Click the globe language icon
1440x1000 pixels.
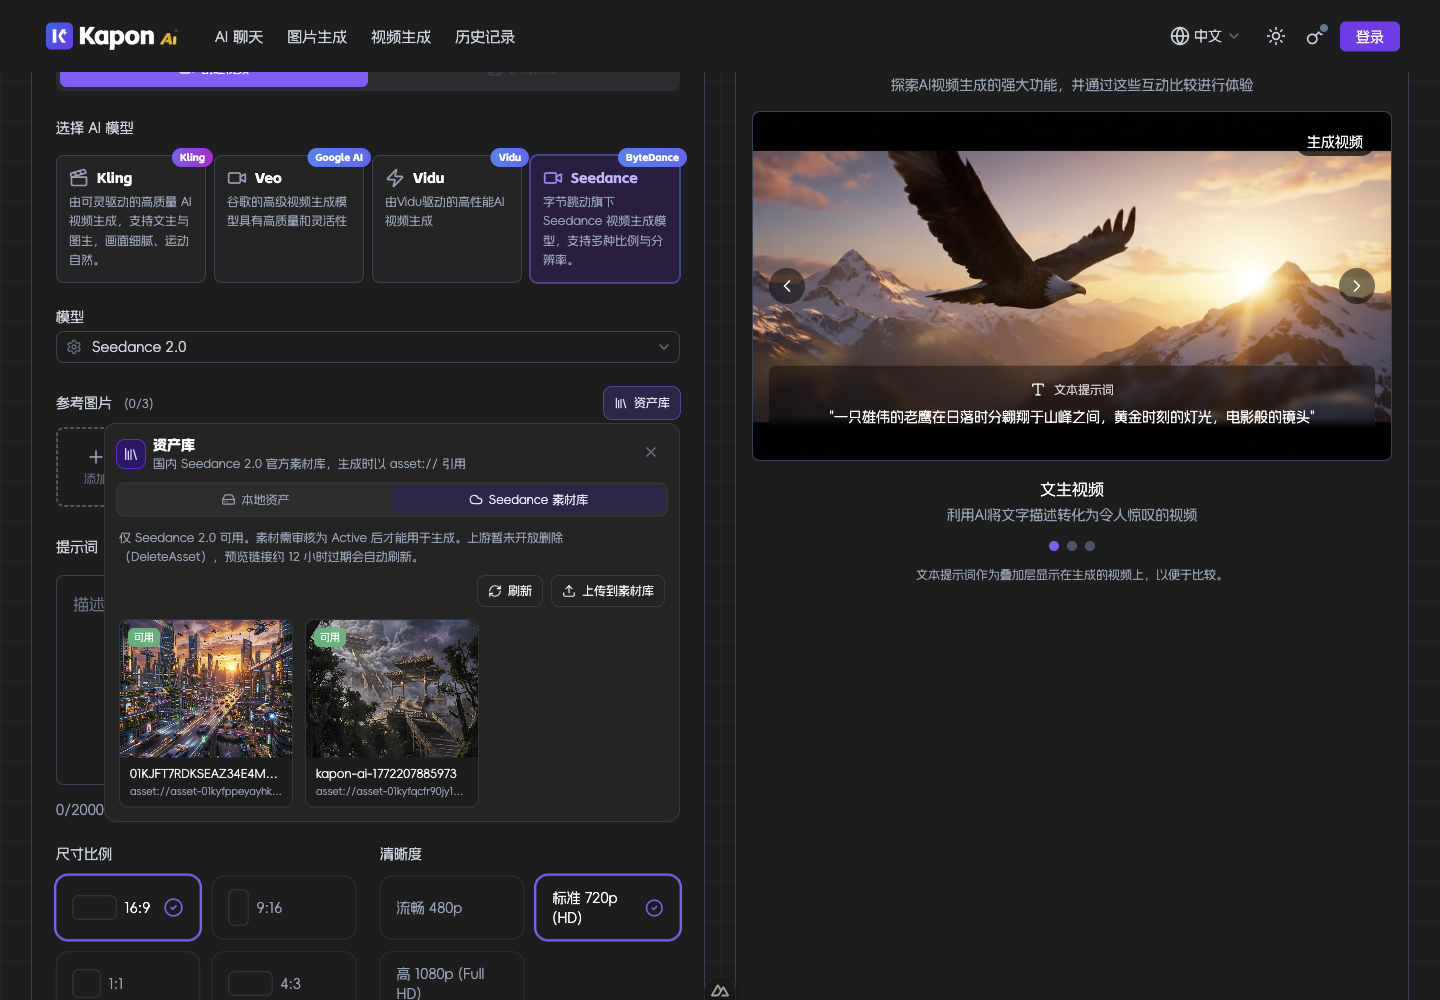click(x=1180, y=36)
